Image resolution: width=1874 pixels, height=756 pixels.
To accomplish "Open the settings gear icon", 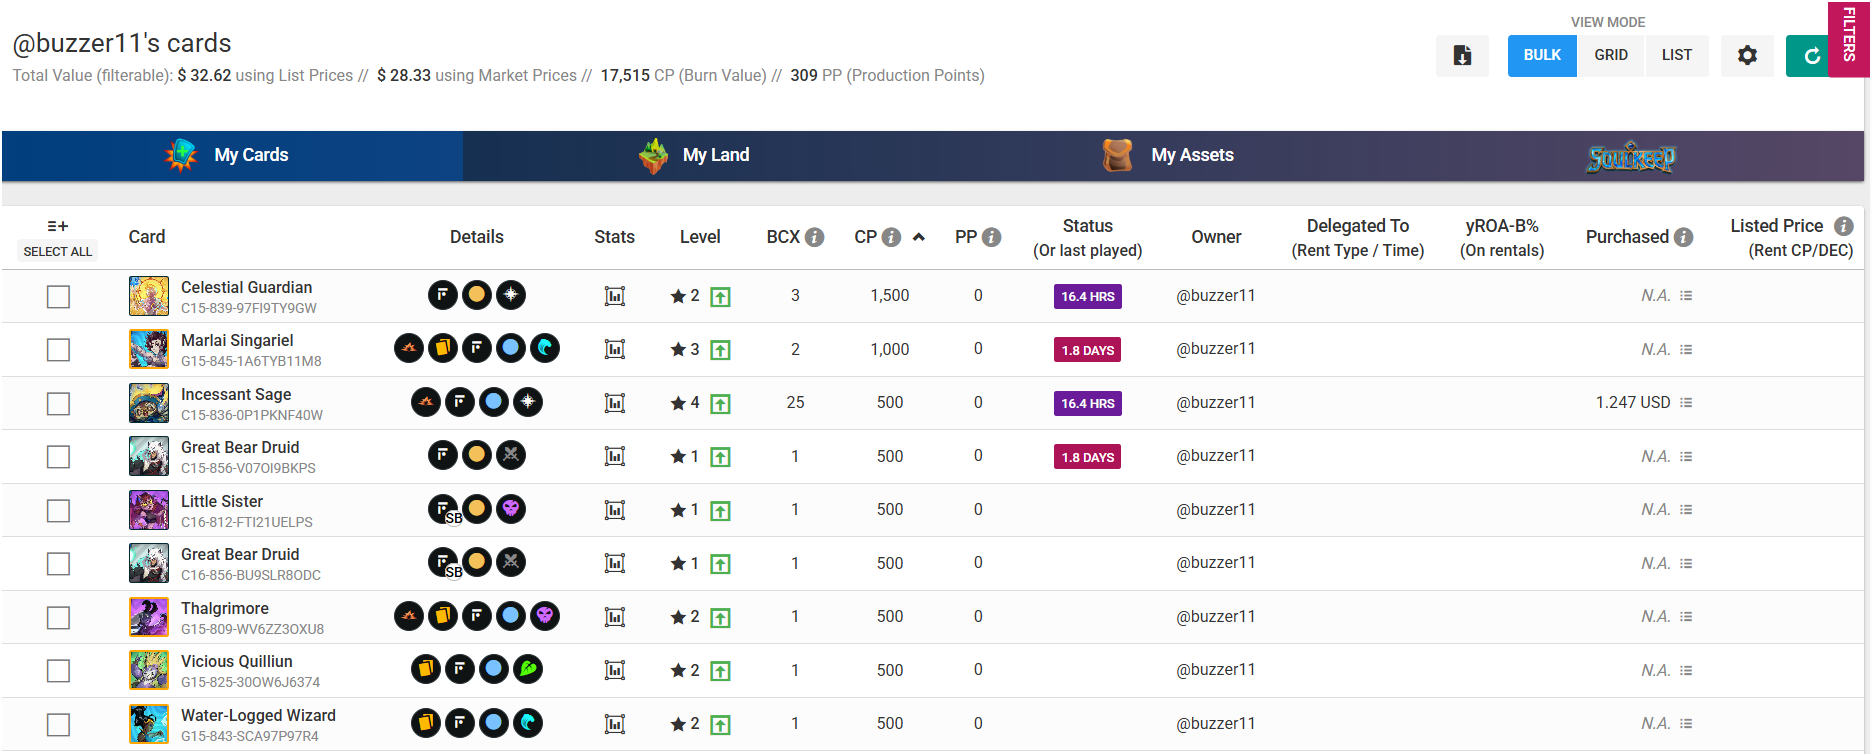I will pos(1747,56).
